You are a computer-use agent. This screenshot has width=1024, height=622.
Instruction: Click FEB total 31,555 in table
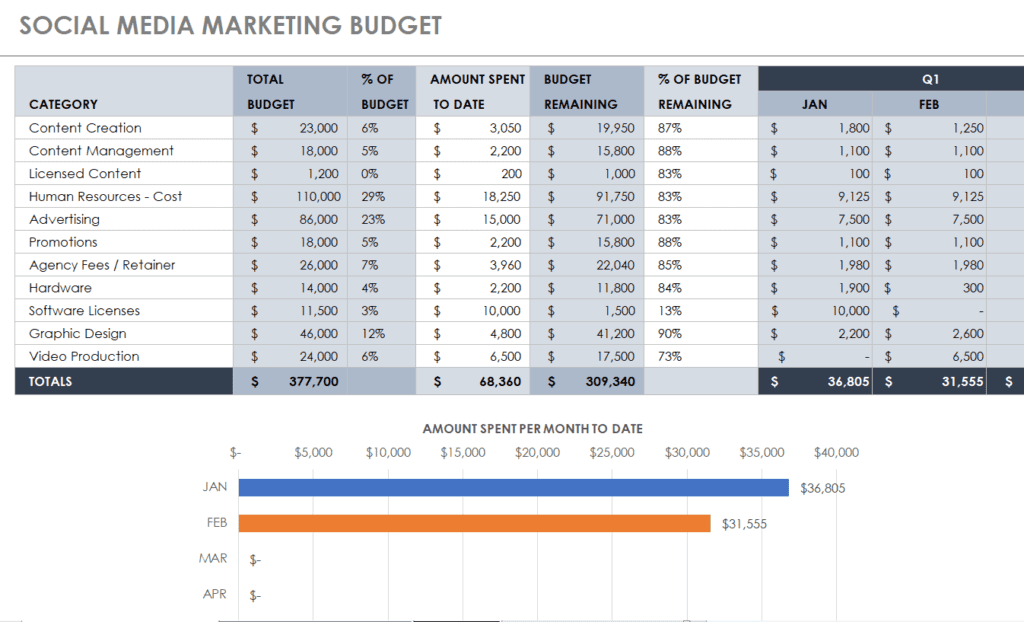[929, 382]
